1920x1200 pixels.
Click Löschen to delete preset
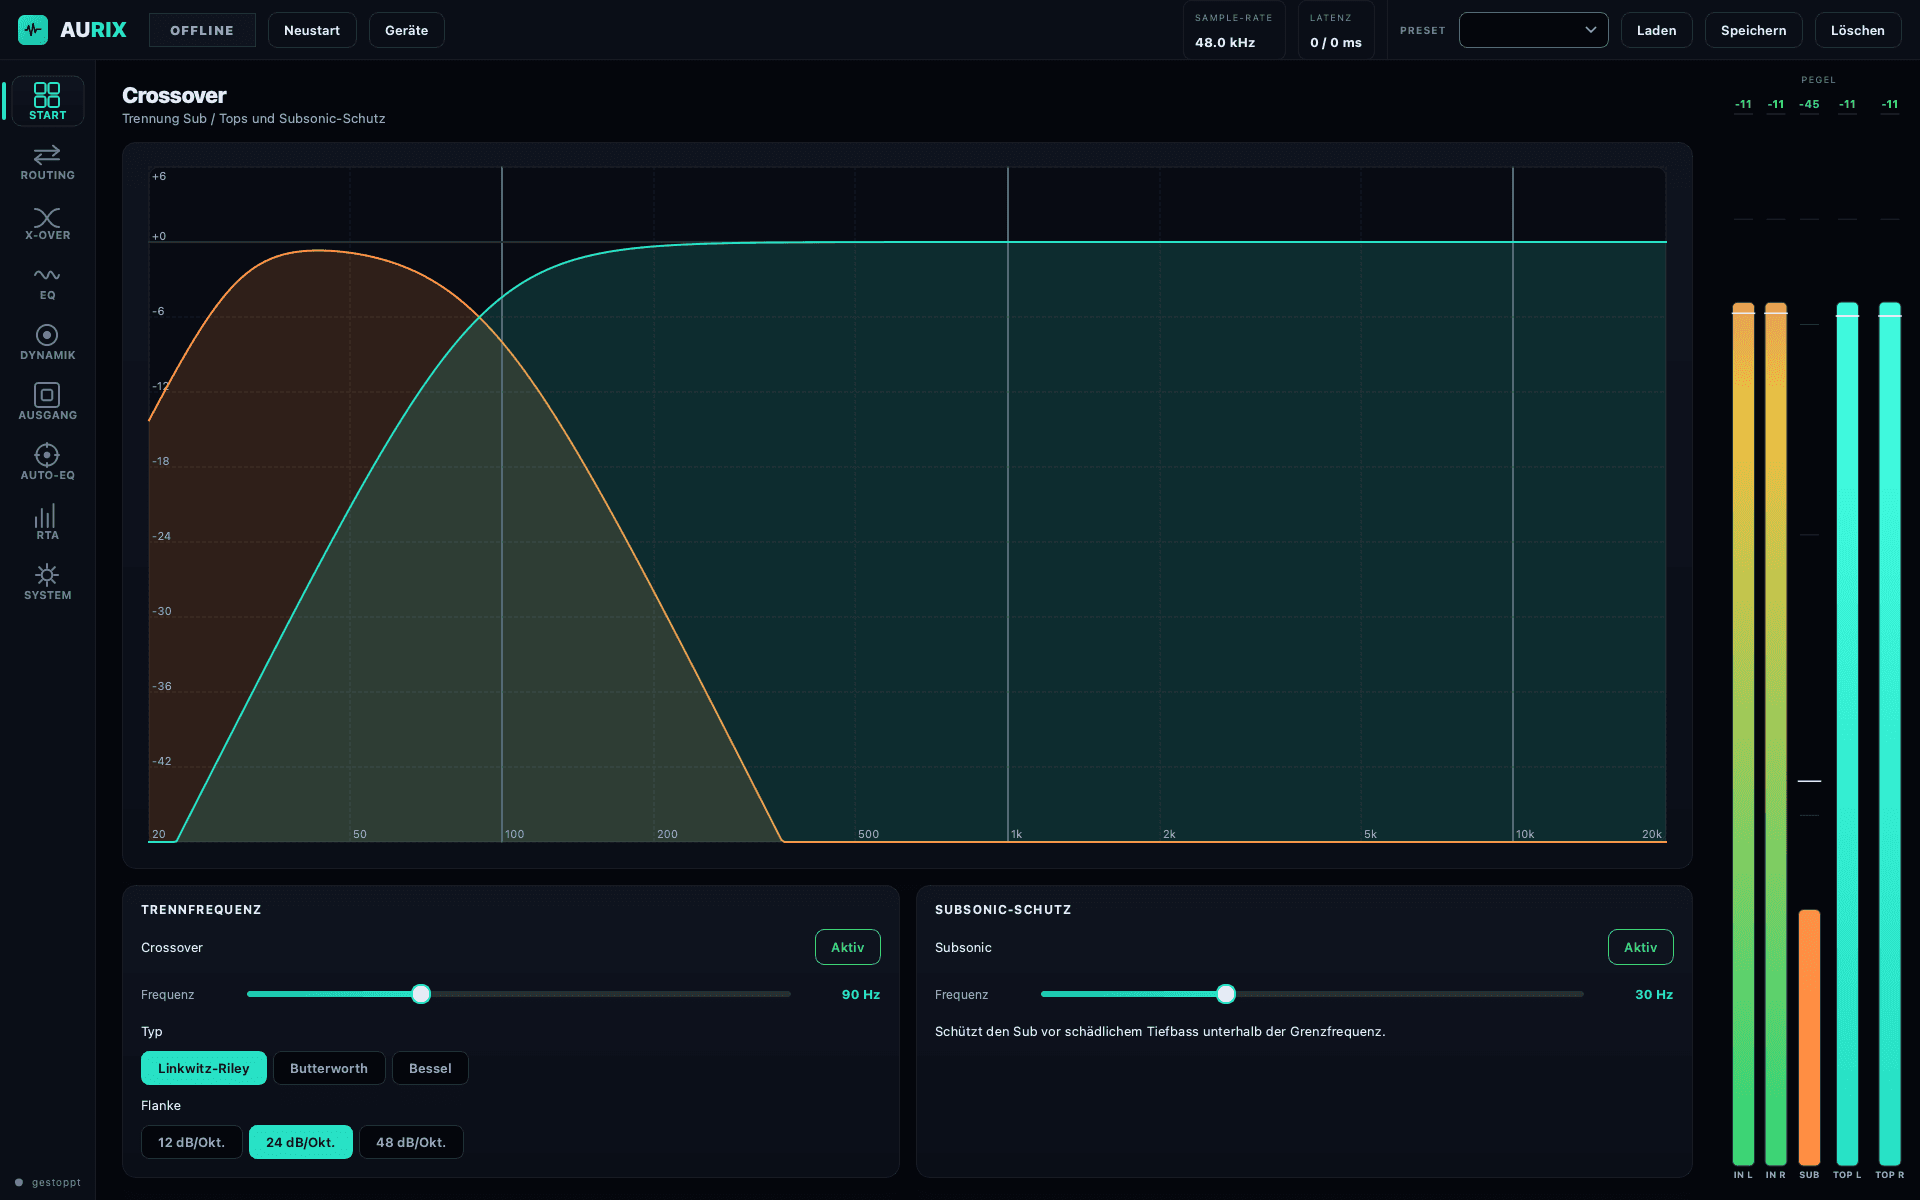tap(1857, 30)
